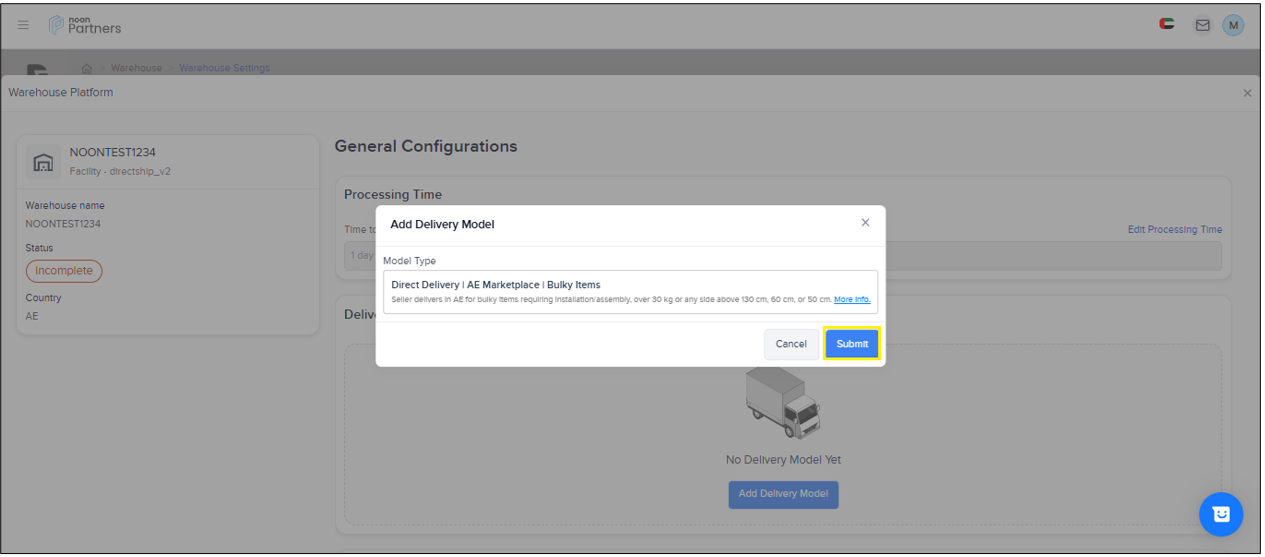Image resolution: width=1265 pixels, height=557 pixels.
Task: Expand the Model Type dropdown
Action: tap(630, 291)
